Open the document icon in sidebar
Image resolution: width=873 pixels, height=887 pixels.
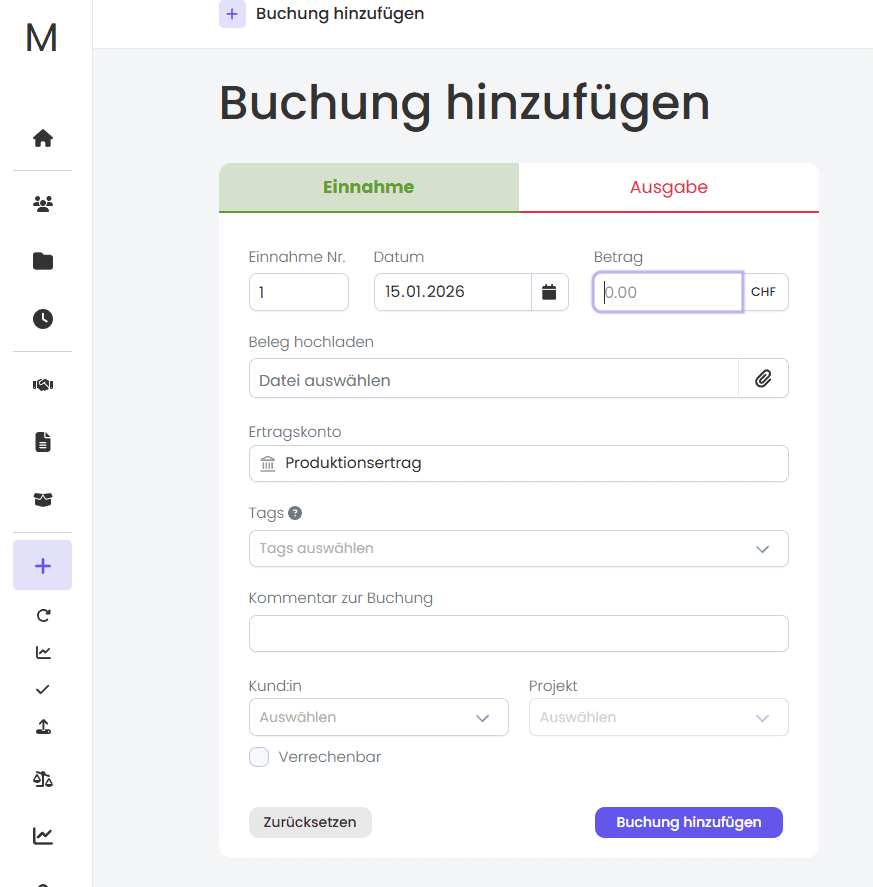pos(43,442)
